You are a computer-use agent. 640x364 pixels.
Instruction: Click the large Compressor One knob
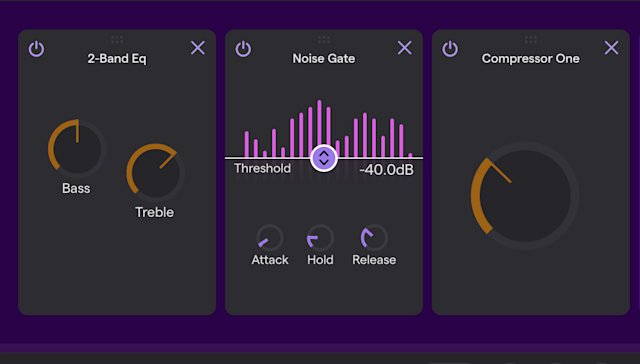click(525, 195)
